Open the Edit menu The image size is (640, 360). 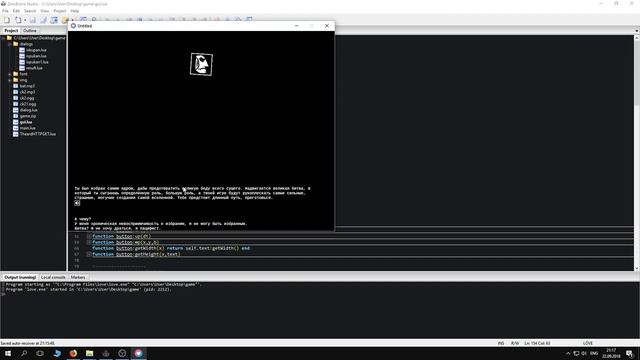[x=16, y=11]
